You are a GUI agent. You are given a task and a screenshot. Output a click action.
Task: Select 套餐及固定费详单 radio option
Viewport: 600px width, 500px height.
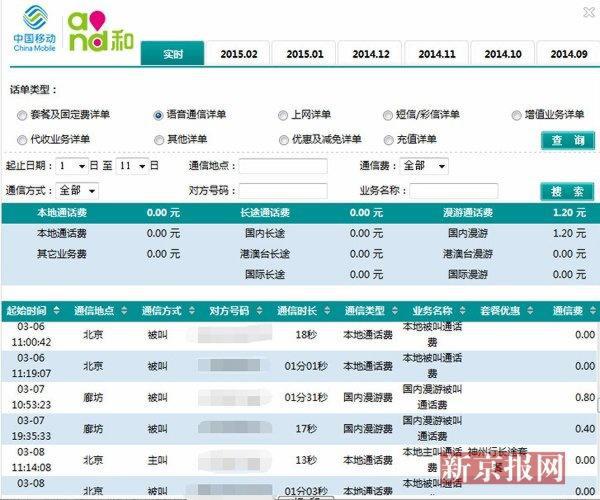coord(23,115)
